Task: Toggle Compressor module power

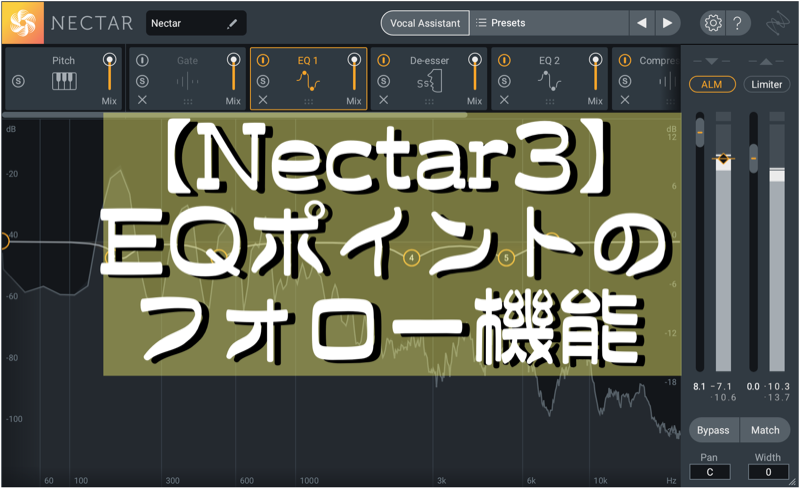Action: 625,60
